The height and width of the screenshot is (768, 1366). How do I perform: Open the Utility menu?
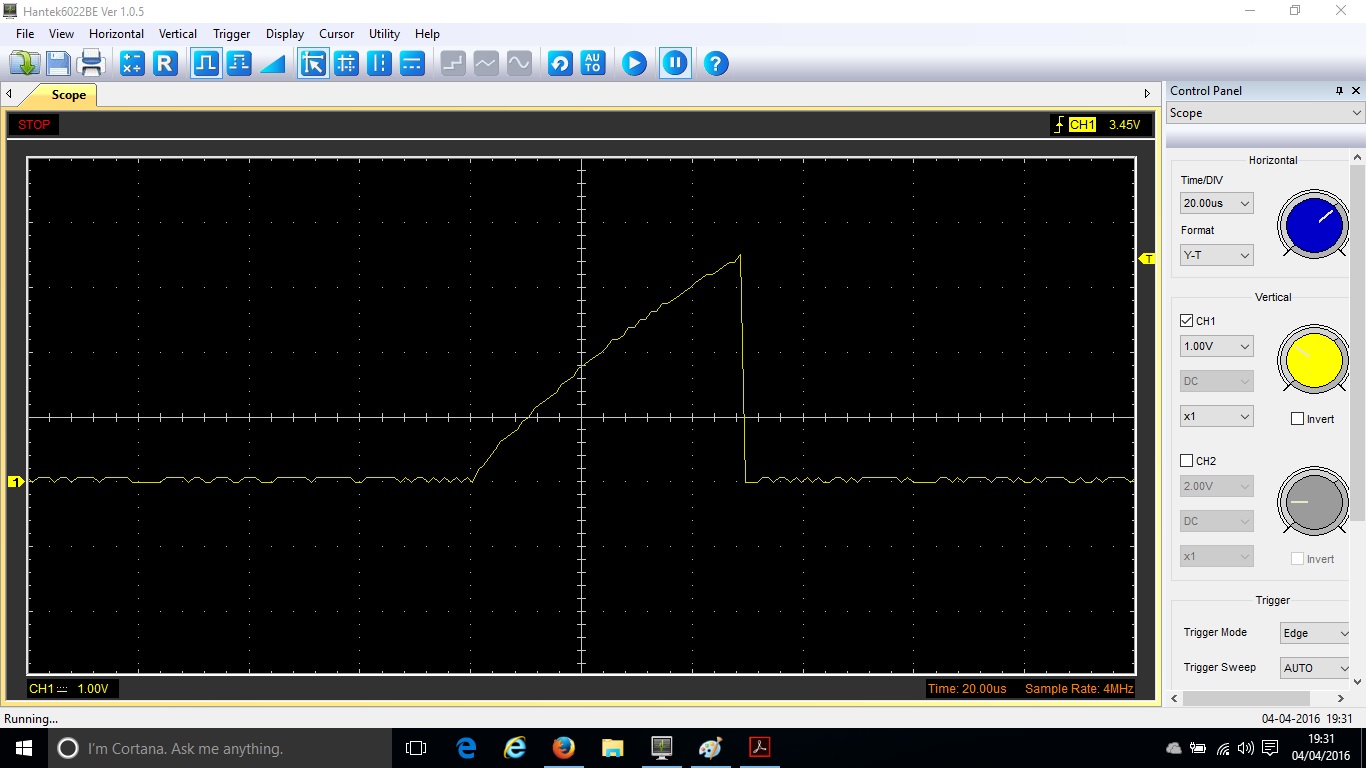tap(384, 34)
